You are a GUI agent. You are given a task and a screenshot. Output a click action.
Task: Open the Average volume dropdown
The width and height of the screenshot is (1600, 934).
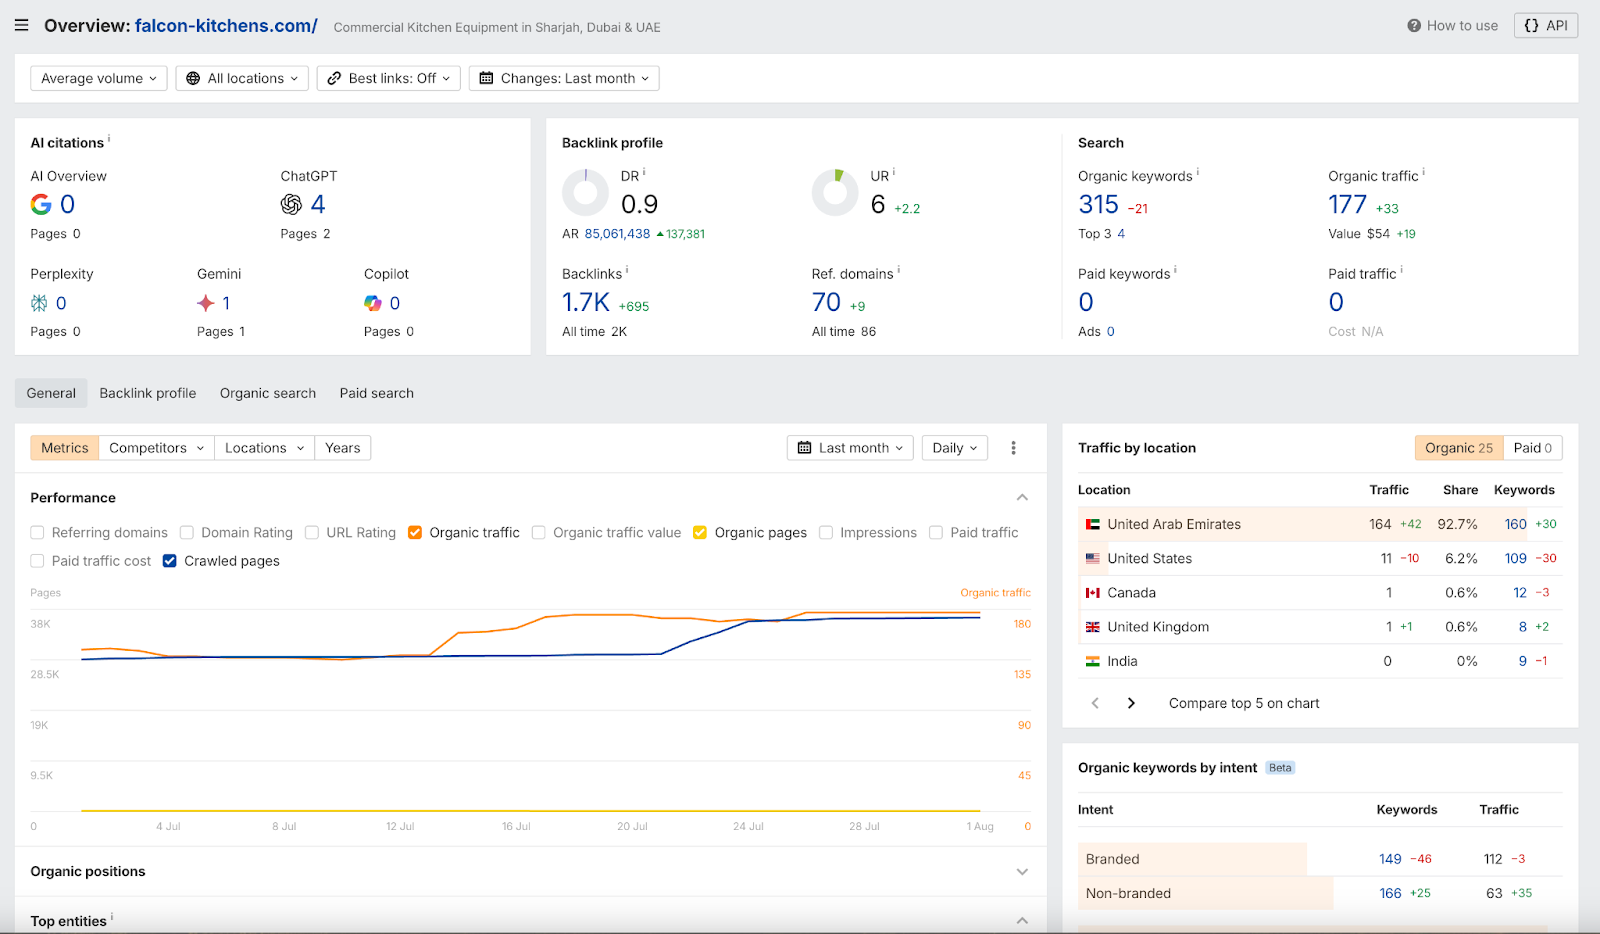(x=98, y=78)
